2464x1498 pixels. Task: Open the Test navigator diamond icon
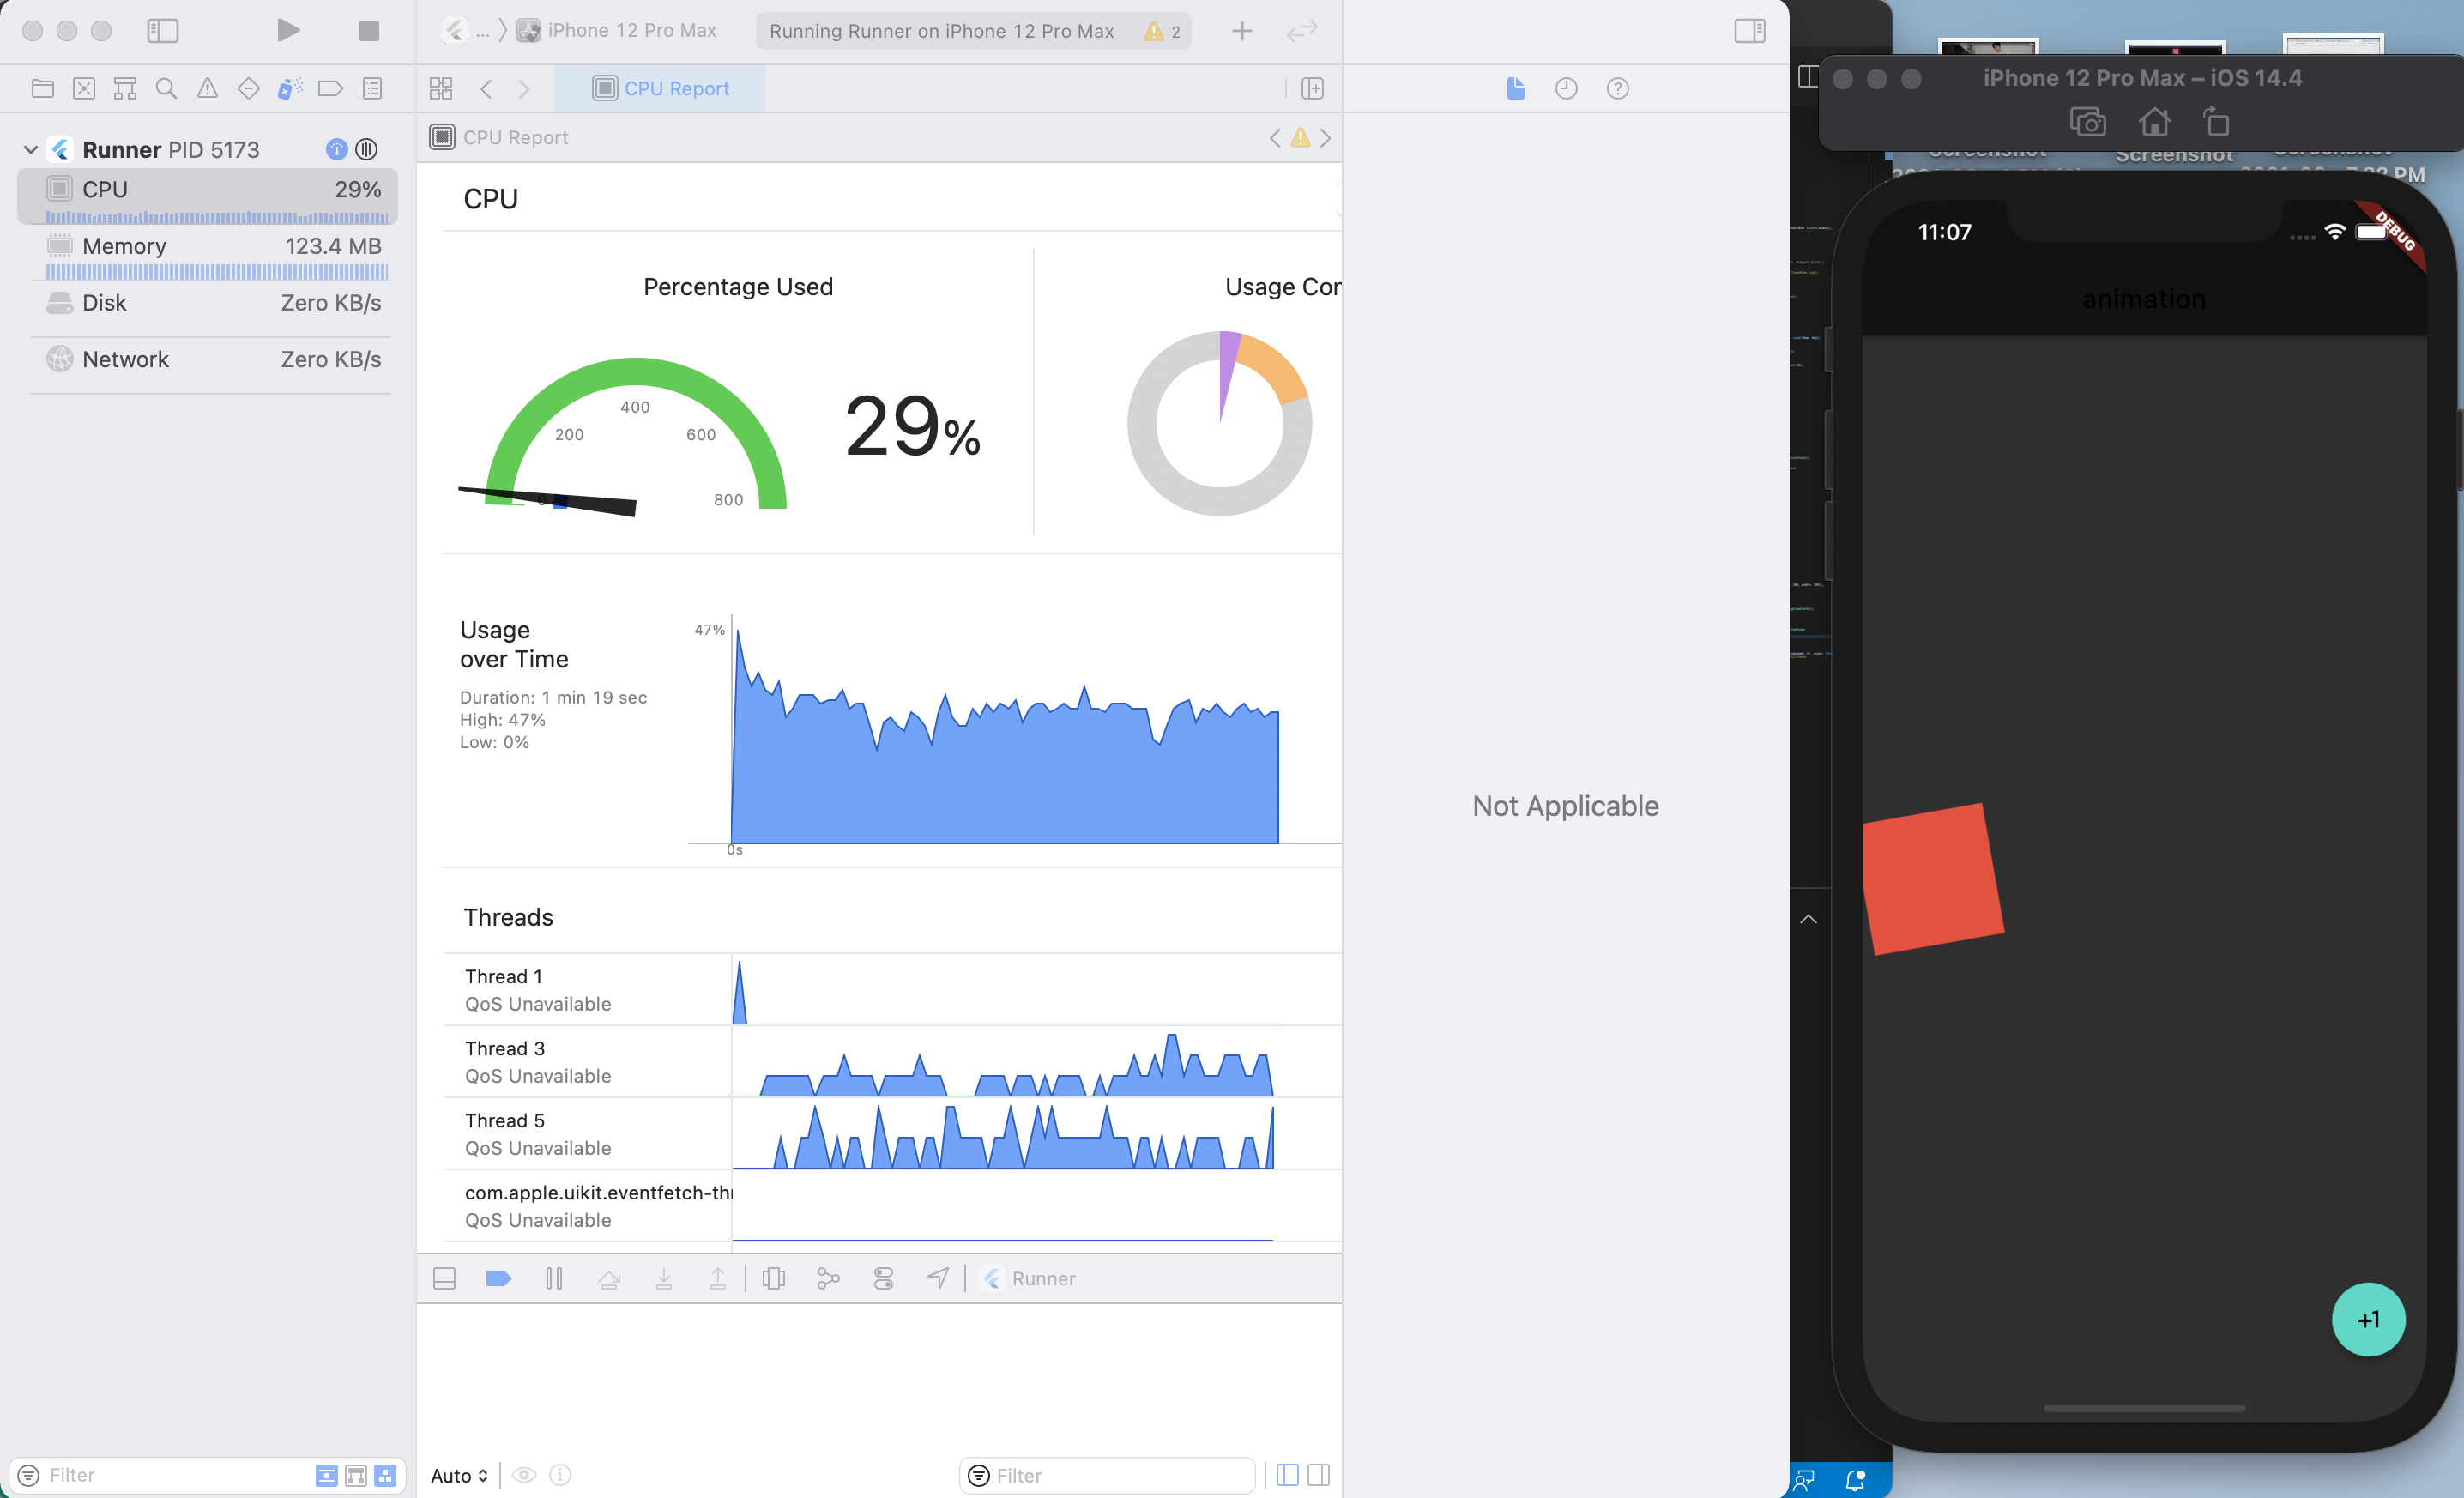tap(248, 88)
